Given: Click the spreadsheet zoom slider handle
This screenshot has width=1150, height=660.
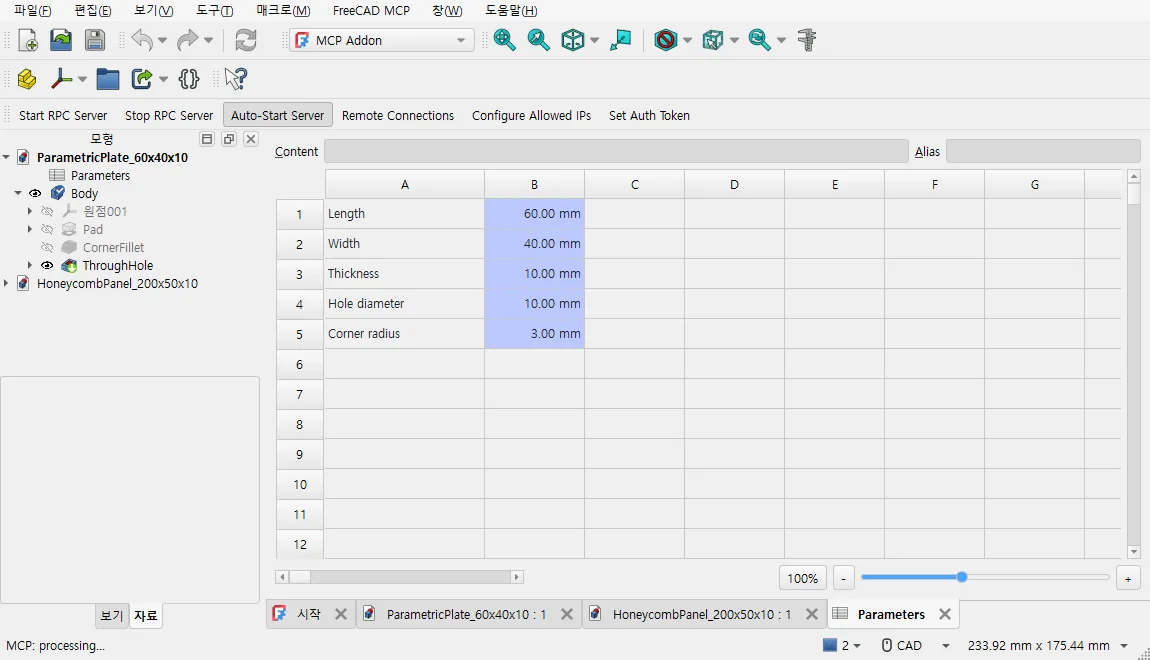Looking at the screenshot, I should (x=962, y=577).
